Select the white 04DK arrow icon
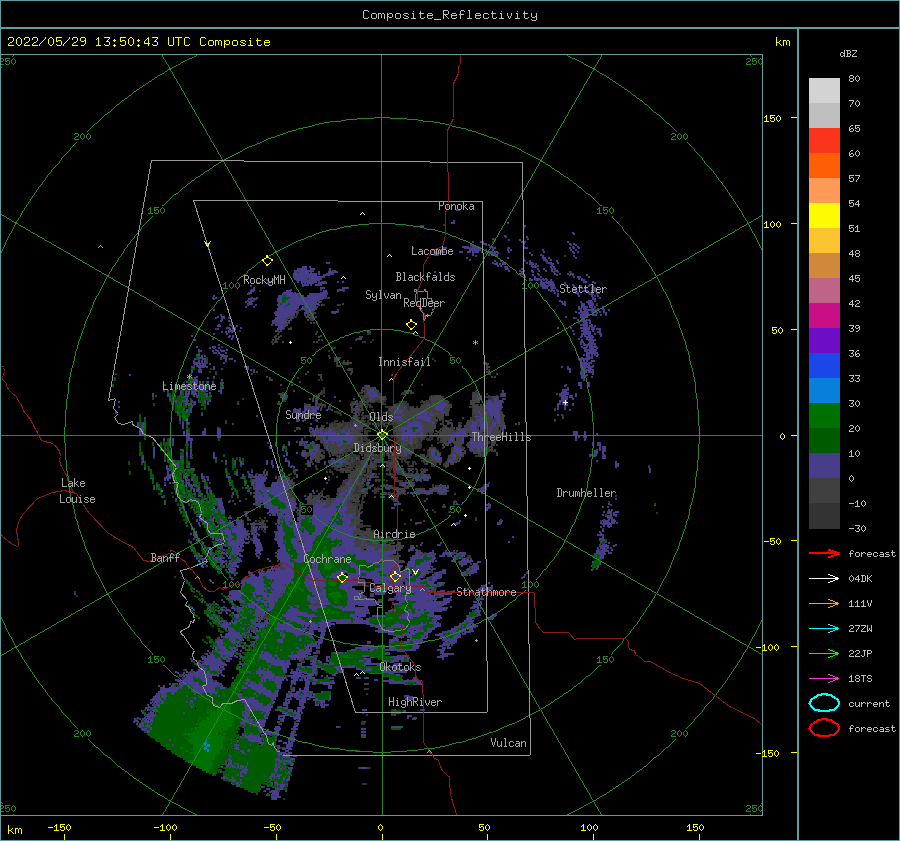The image size is (900, 841). point(824,579)
